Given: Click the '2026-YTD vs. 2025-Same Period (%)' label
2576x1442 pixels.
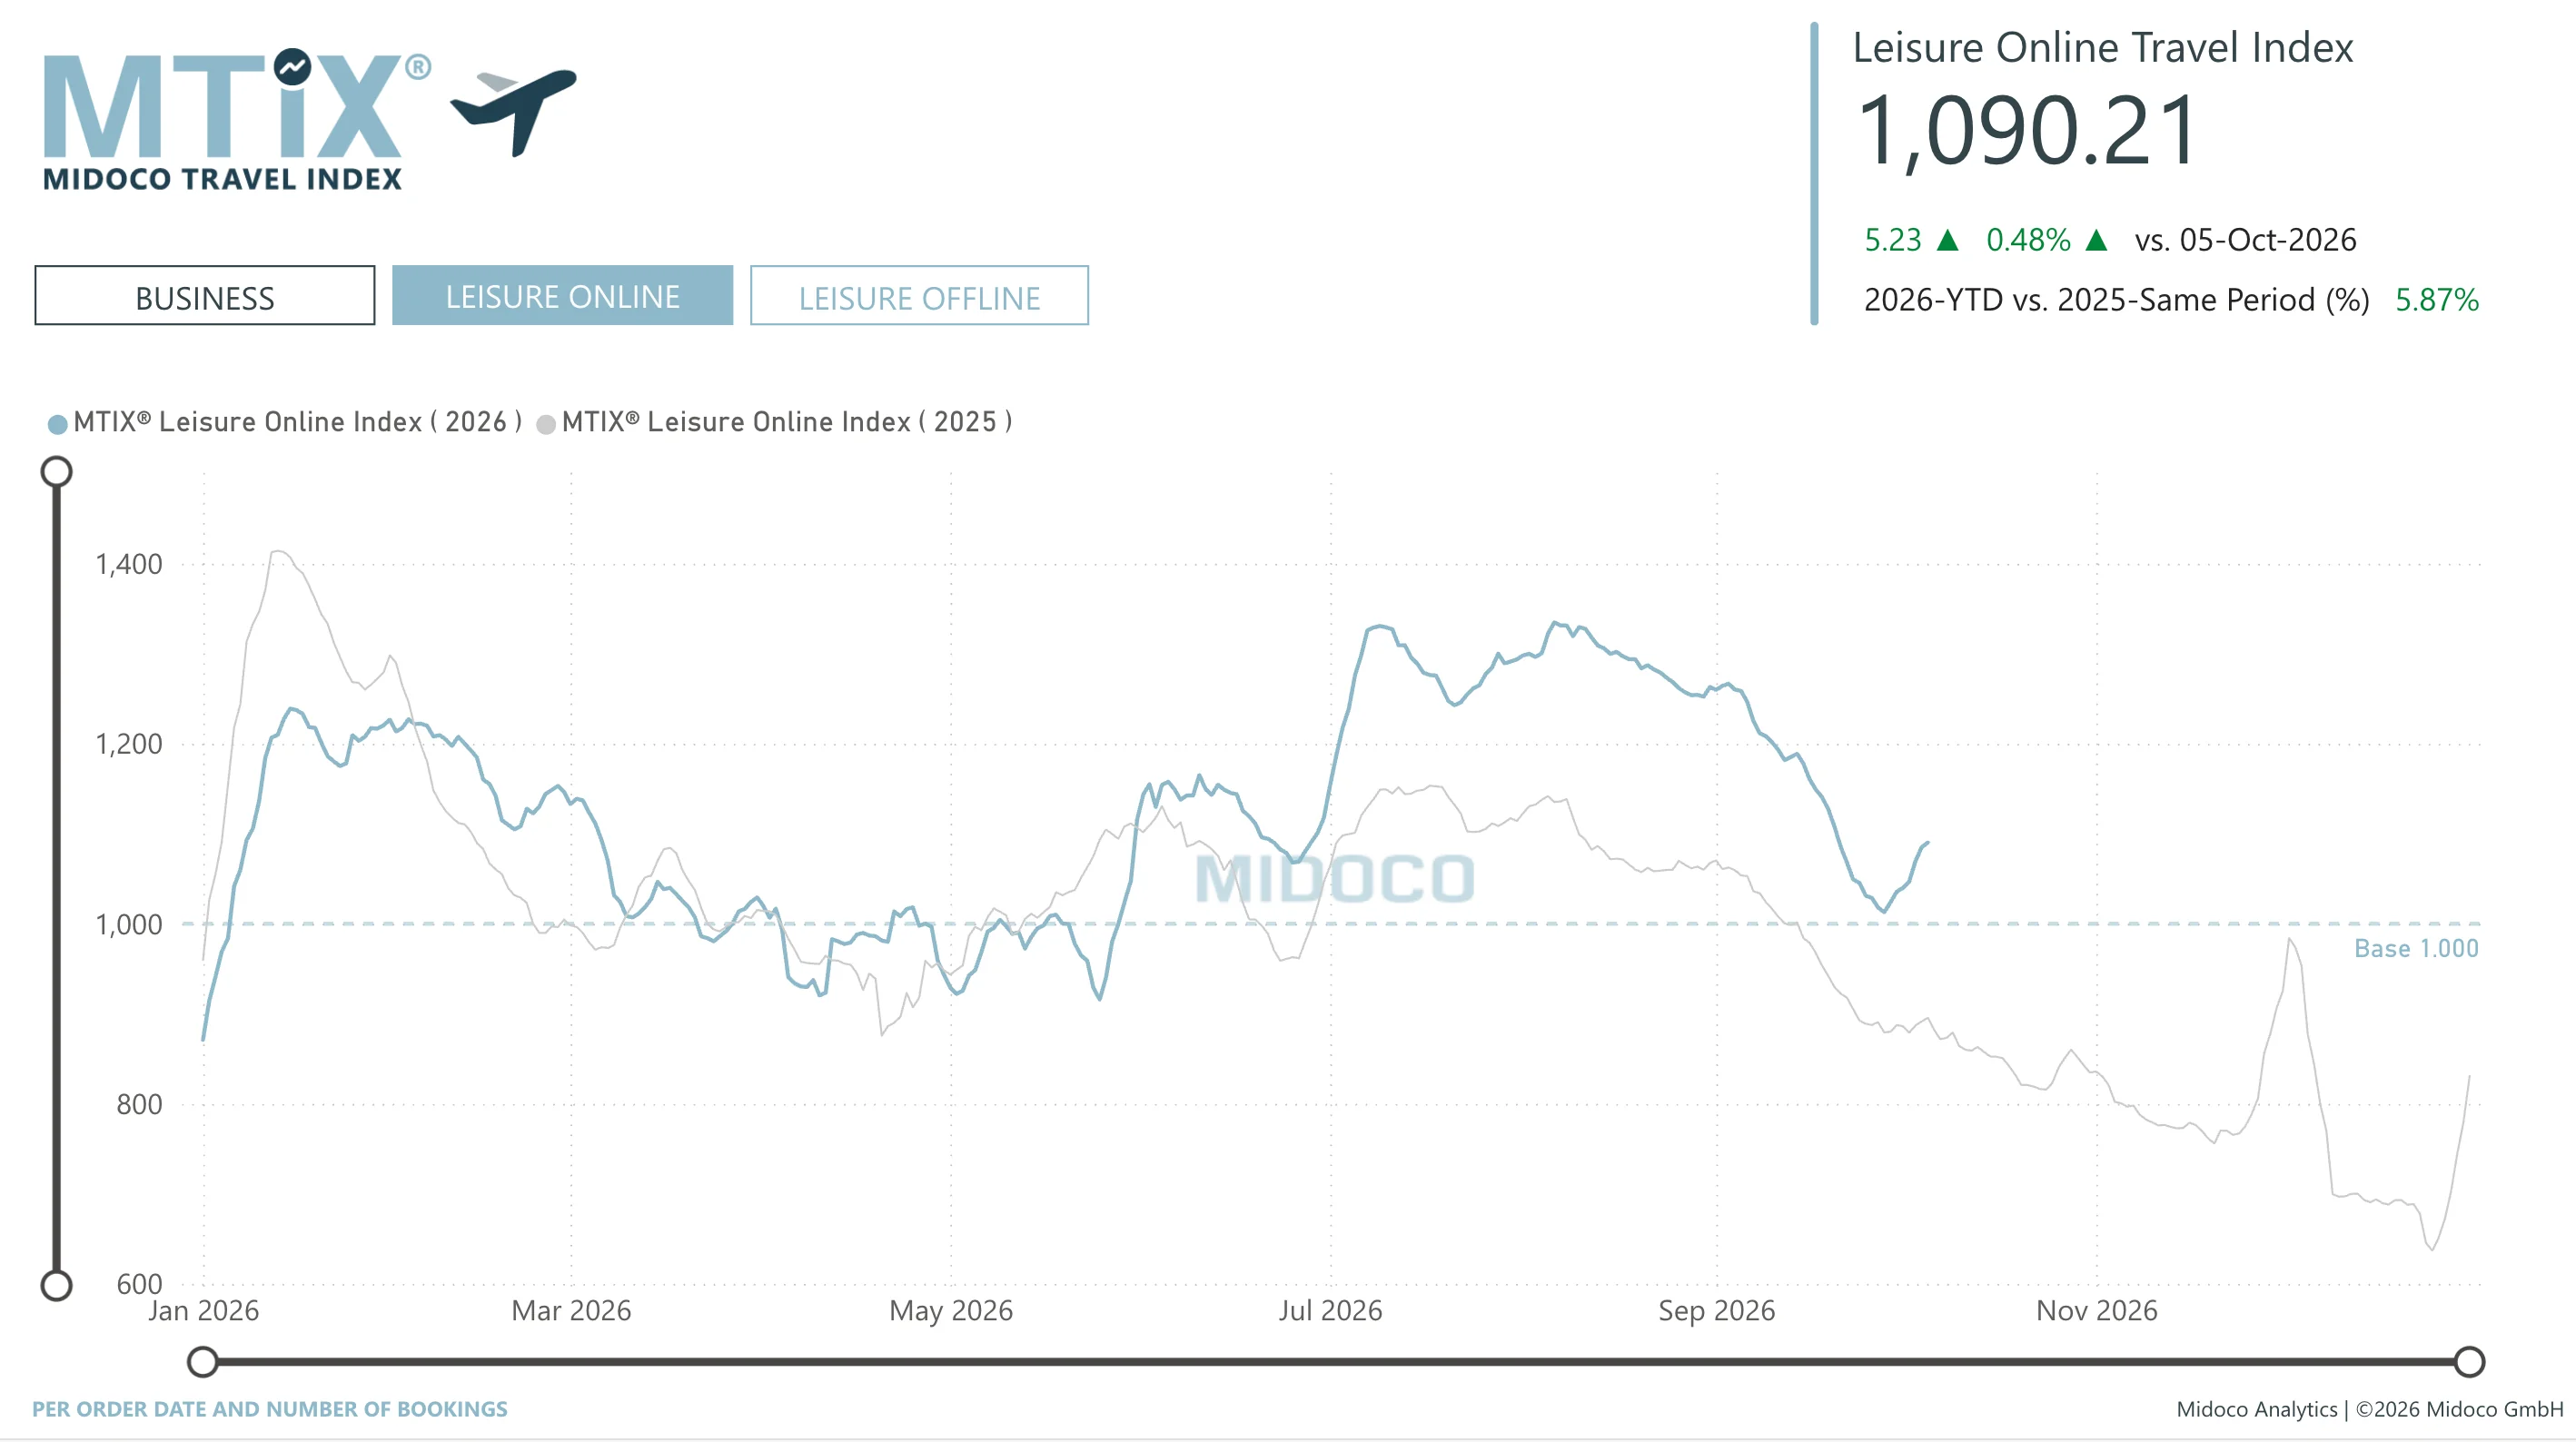Looking at the screenshot, I should 2116,300.
